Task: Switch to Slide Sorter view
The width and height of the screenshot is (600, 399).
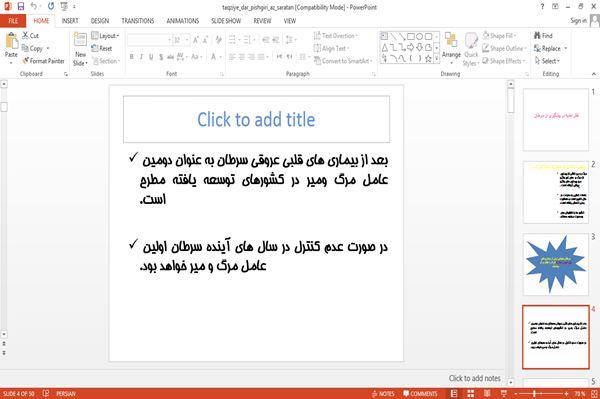Action: click(x=471, y=393)
